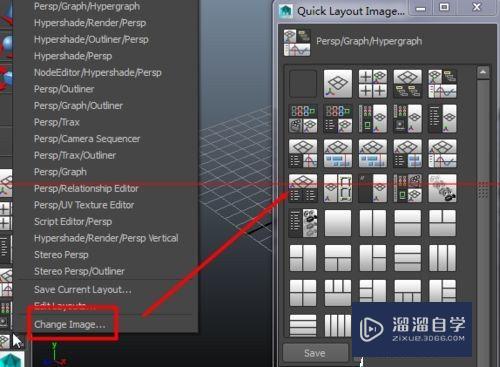This screenshot has width=500, height=367.
Task: Select the four equal quad panes icon
Action: (x=303, y=293)
